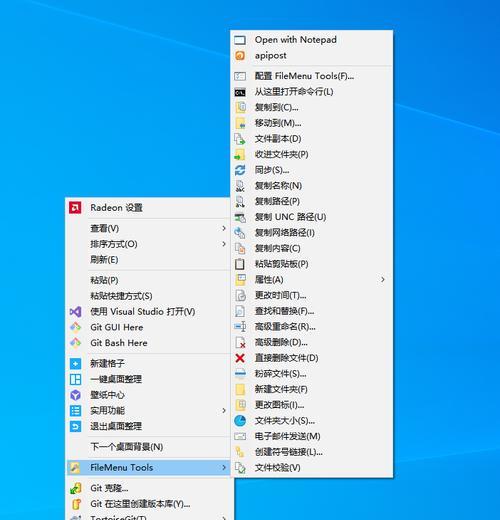Image resolution: width=500 pixels, height=520 pixels.
Task: Click the red Radeon 设置 icon
Action: [x=75, y=207]
